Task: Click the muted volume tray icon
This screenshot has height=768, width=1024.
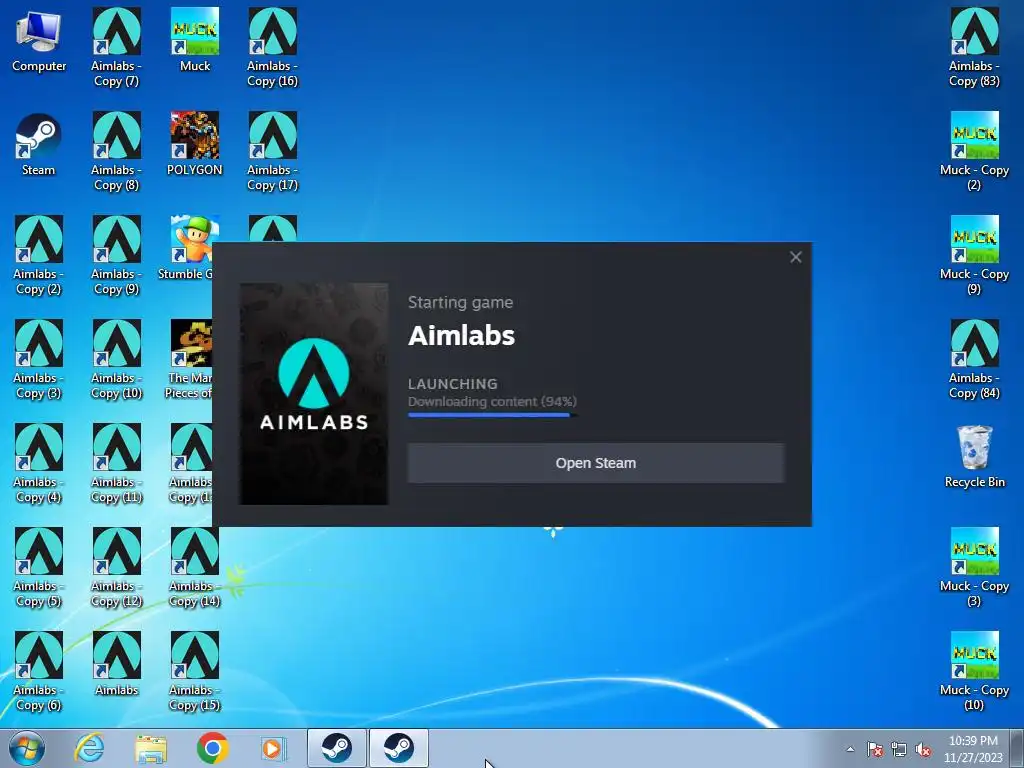Action: click(x=923, y=749)
